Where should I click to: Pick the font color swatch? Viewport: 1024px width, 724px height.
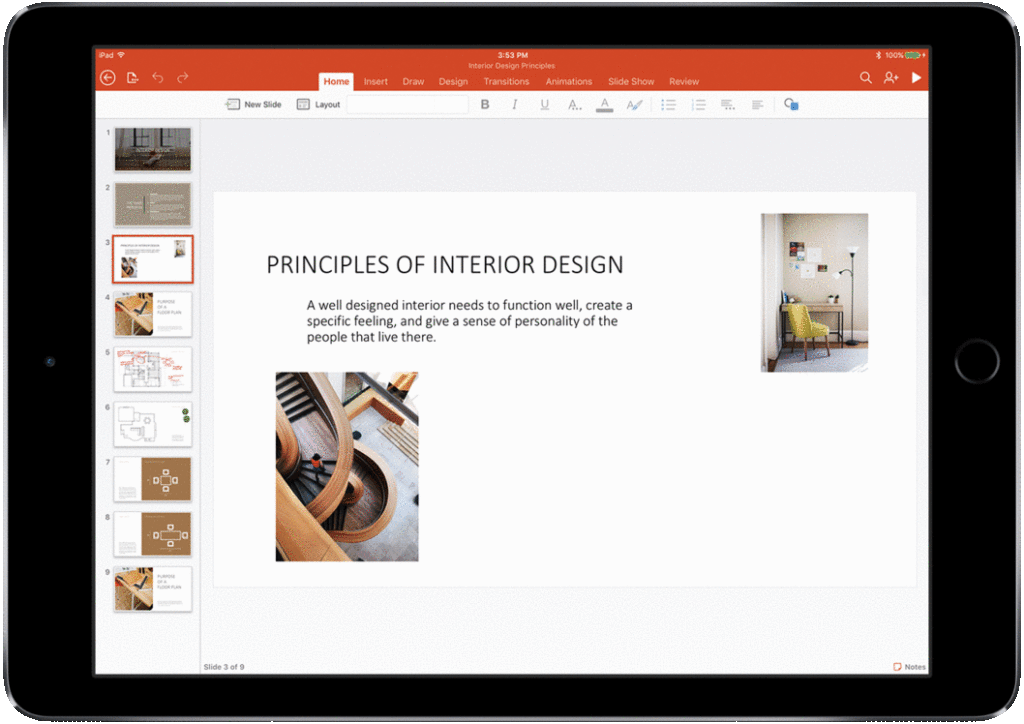tap(604, 104)
